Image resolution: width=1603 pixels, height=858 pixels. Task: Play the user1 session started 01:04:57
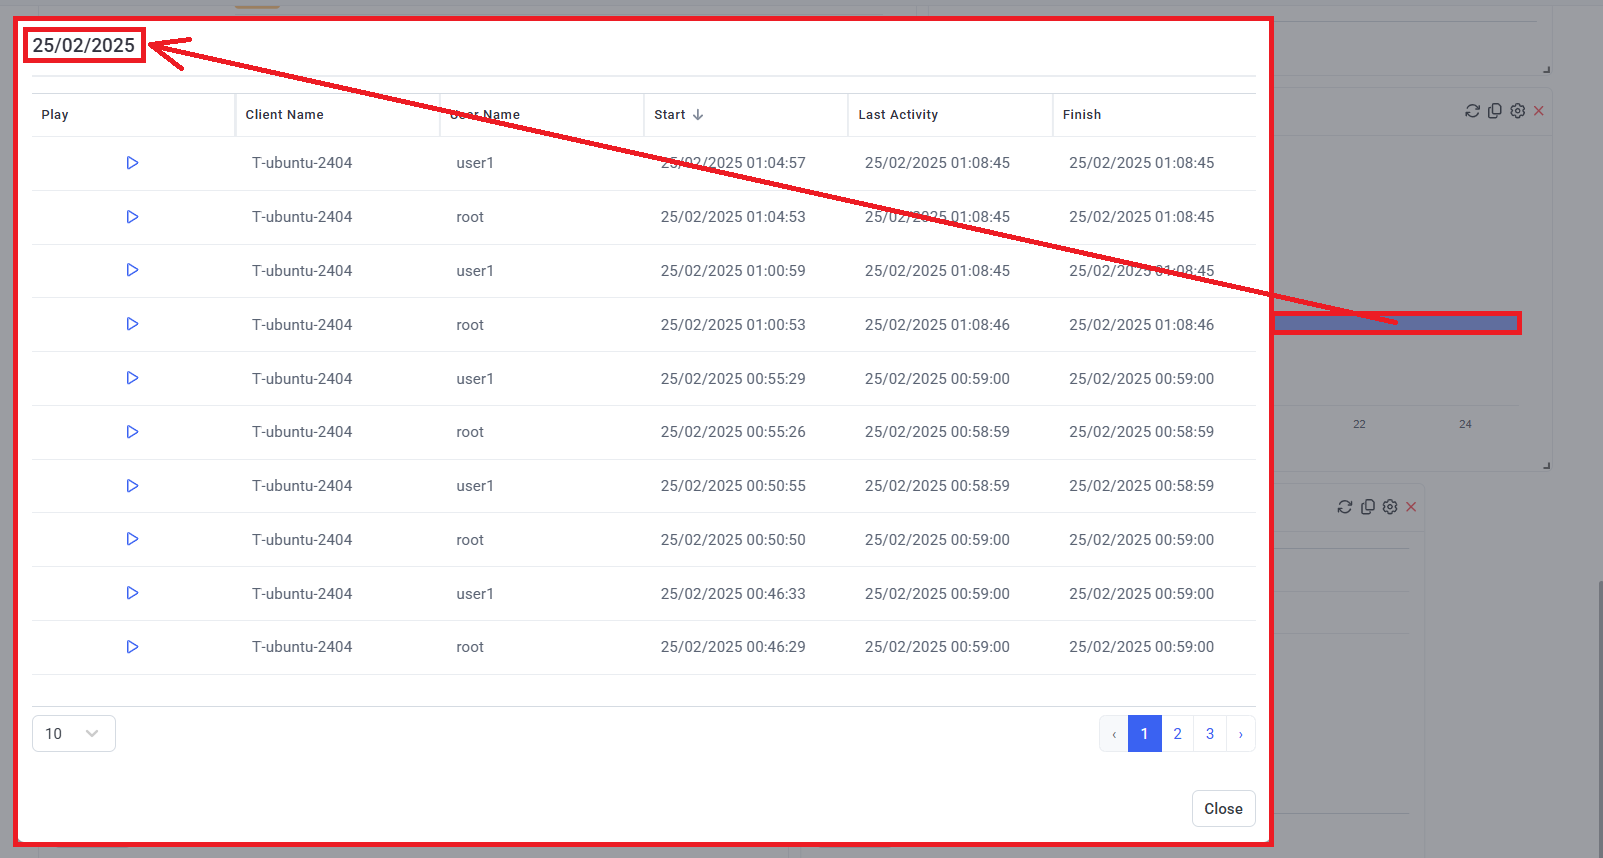pos(132,163)
